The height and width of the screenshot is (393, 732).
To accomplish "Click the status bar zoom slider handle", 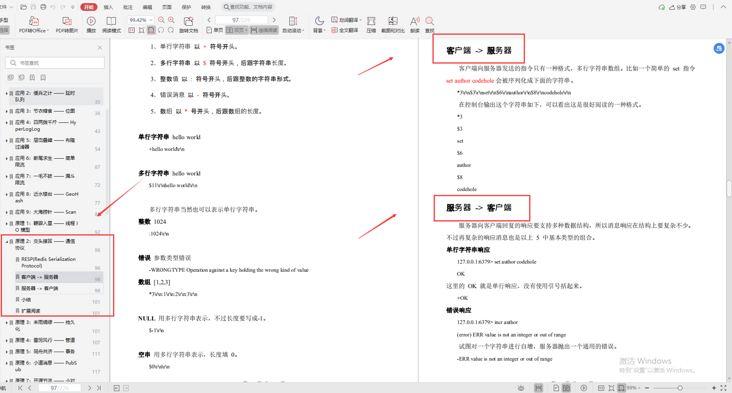I will point(680,388).
